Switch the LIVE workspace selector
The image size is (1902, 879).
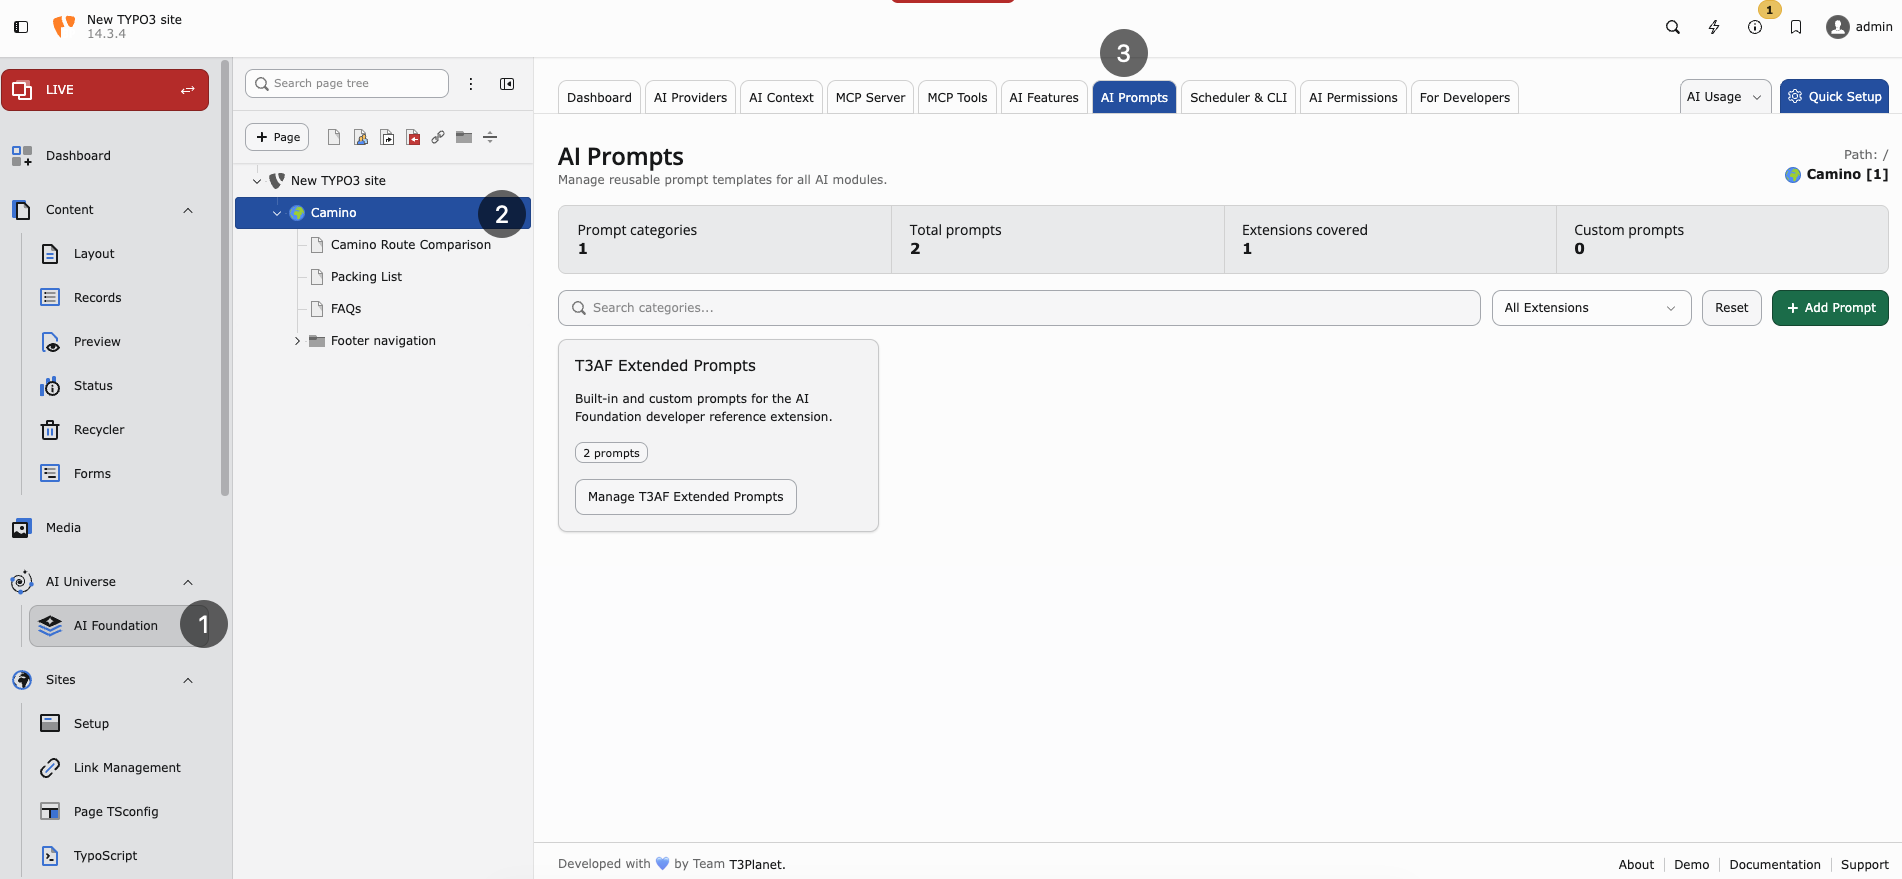(x=105, y=90)
